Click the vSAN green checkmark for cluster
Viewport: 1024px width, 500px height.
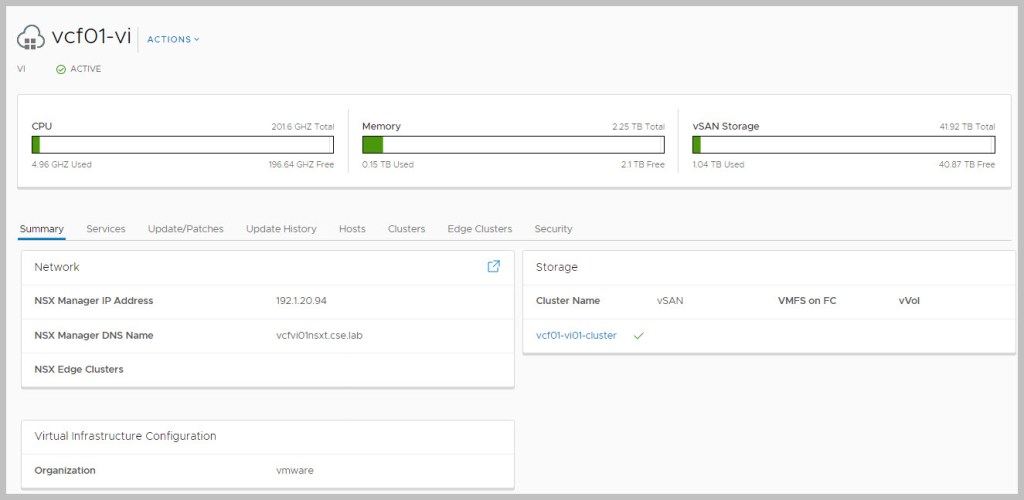coord(638,336)
